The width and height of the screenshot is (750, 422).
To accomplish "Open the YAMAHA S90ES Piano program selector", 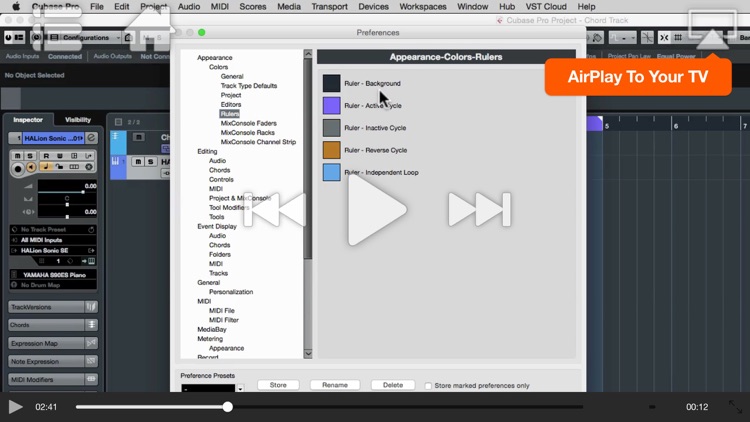I will (x=53, y=275).
